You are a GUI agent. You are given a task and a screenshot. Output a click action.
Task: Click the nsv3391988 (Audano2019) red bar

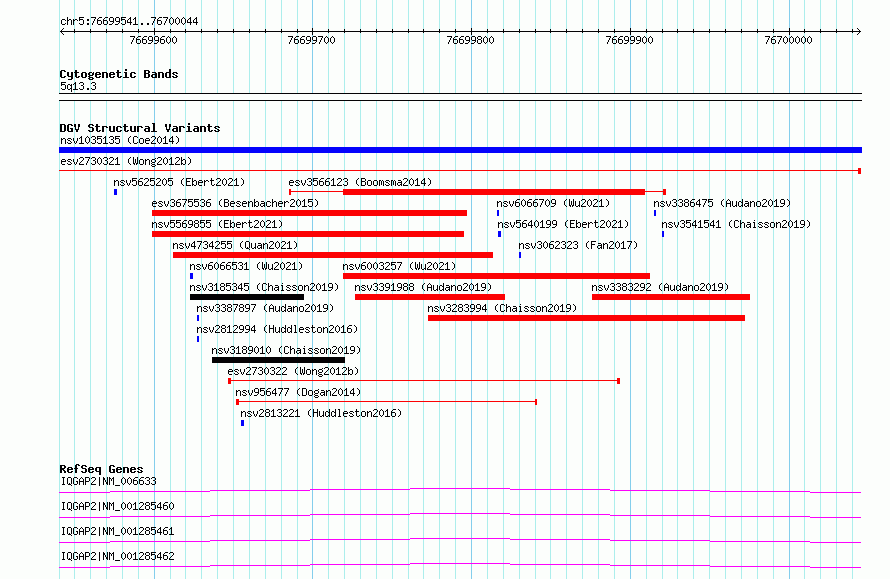430,297
